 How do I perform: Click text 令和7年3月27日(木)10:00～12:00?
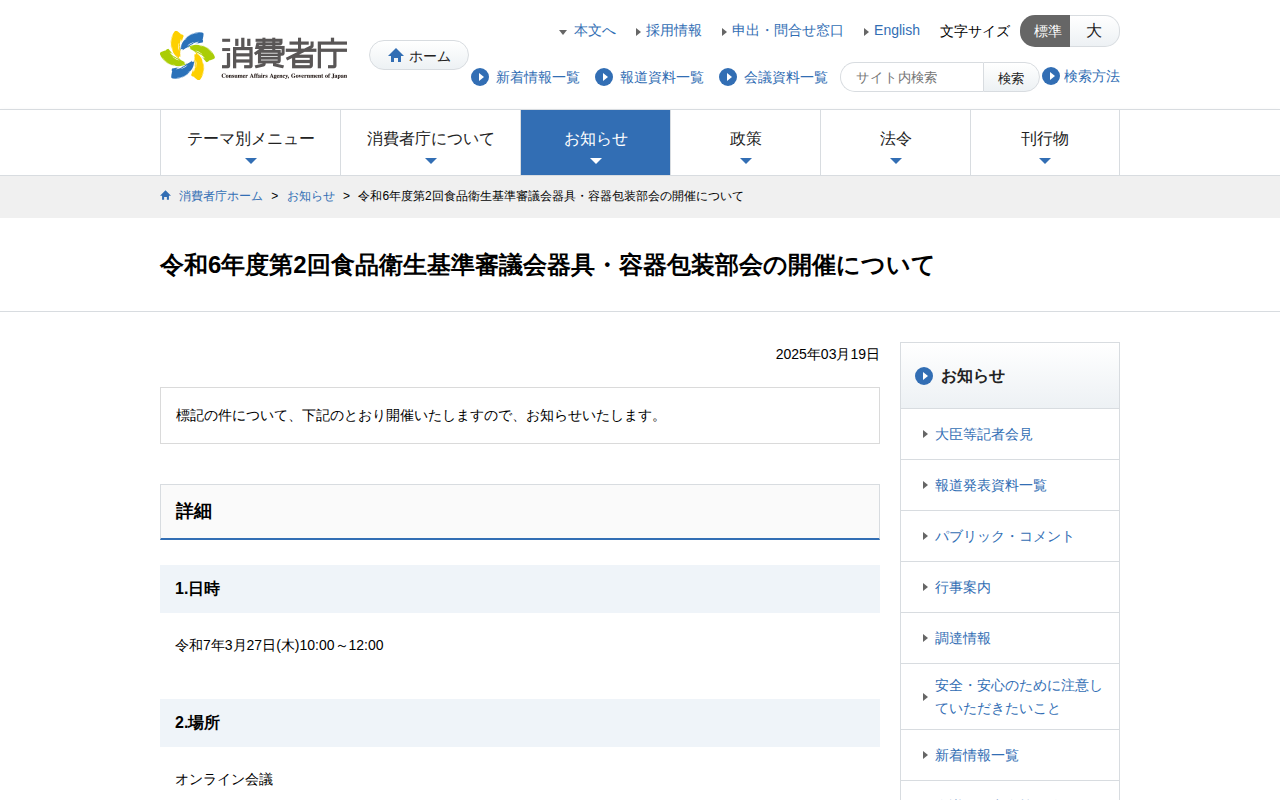coord(279,645)
